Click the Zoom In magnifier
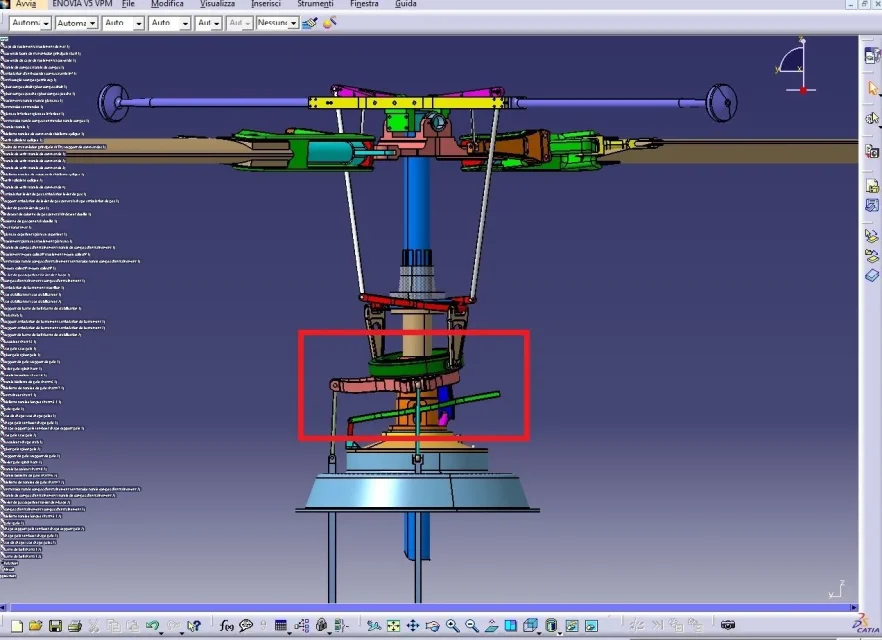This screenshot has height=640, width=882. point(452,625)
